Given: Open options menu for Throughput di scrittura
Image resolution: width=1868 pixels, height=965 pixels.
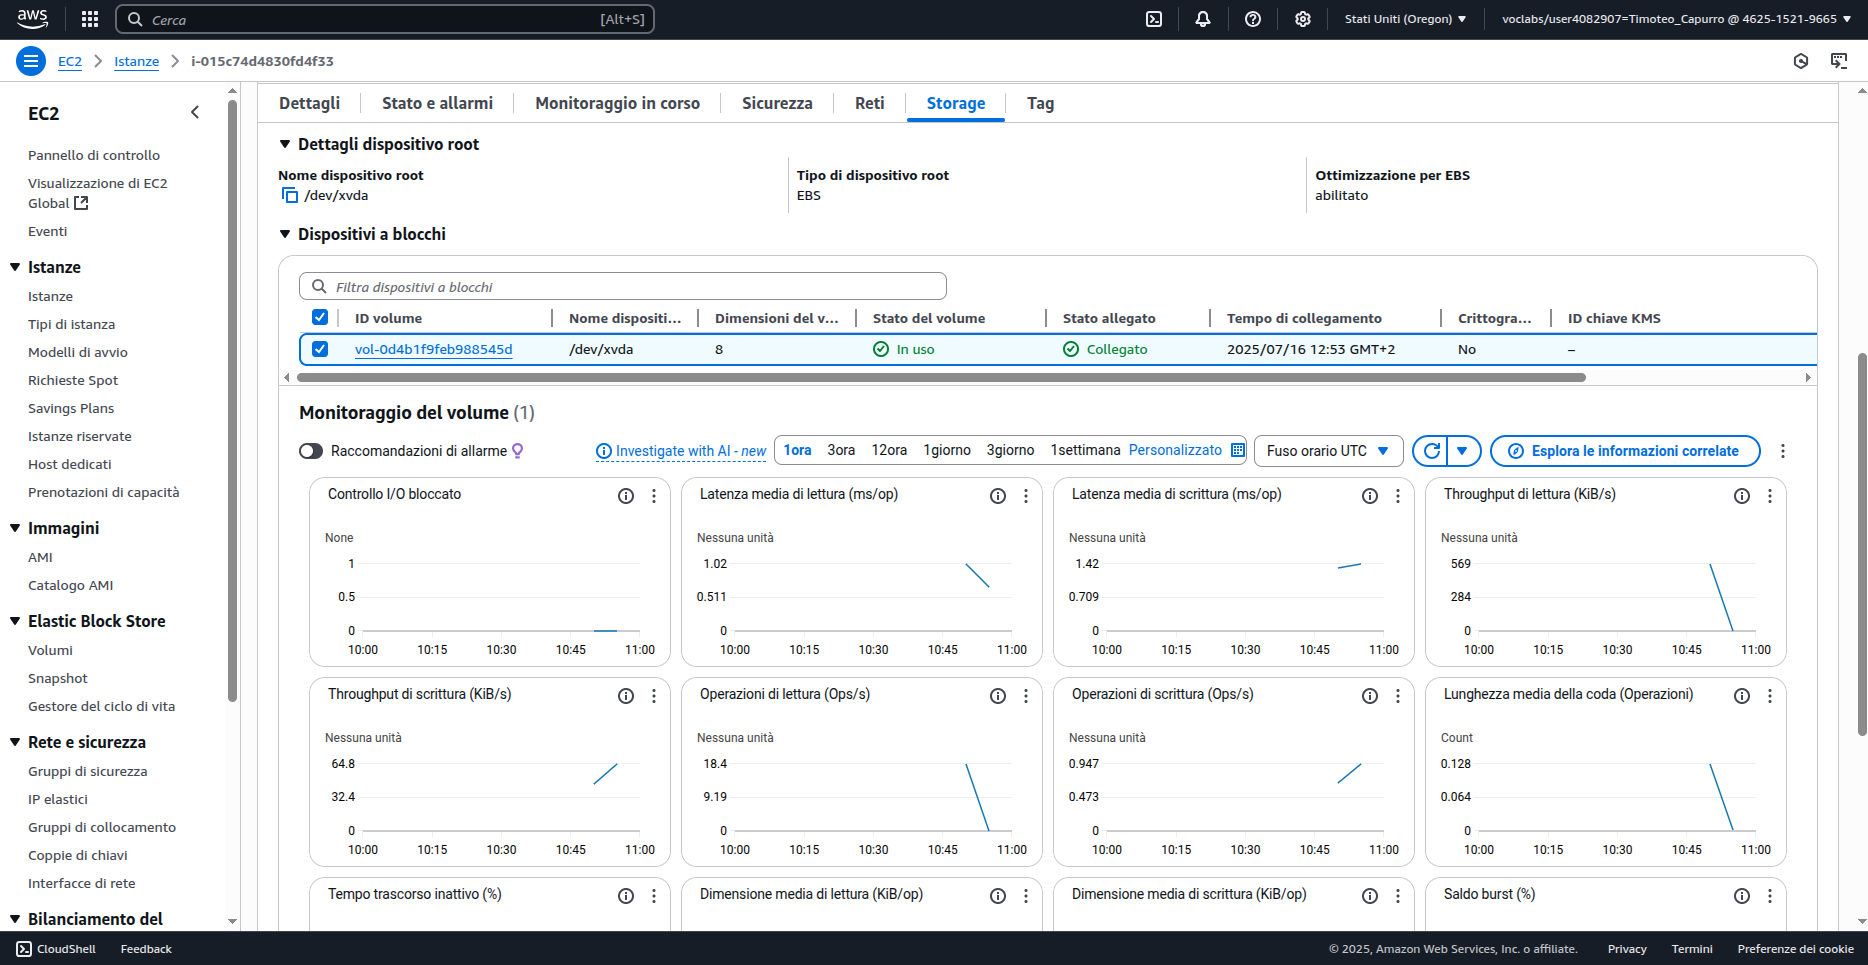Looking at the screenshot, I should (654, 696).
